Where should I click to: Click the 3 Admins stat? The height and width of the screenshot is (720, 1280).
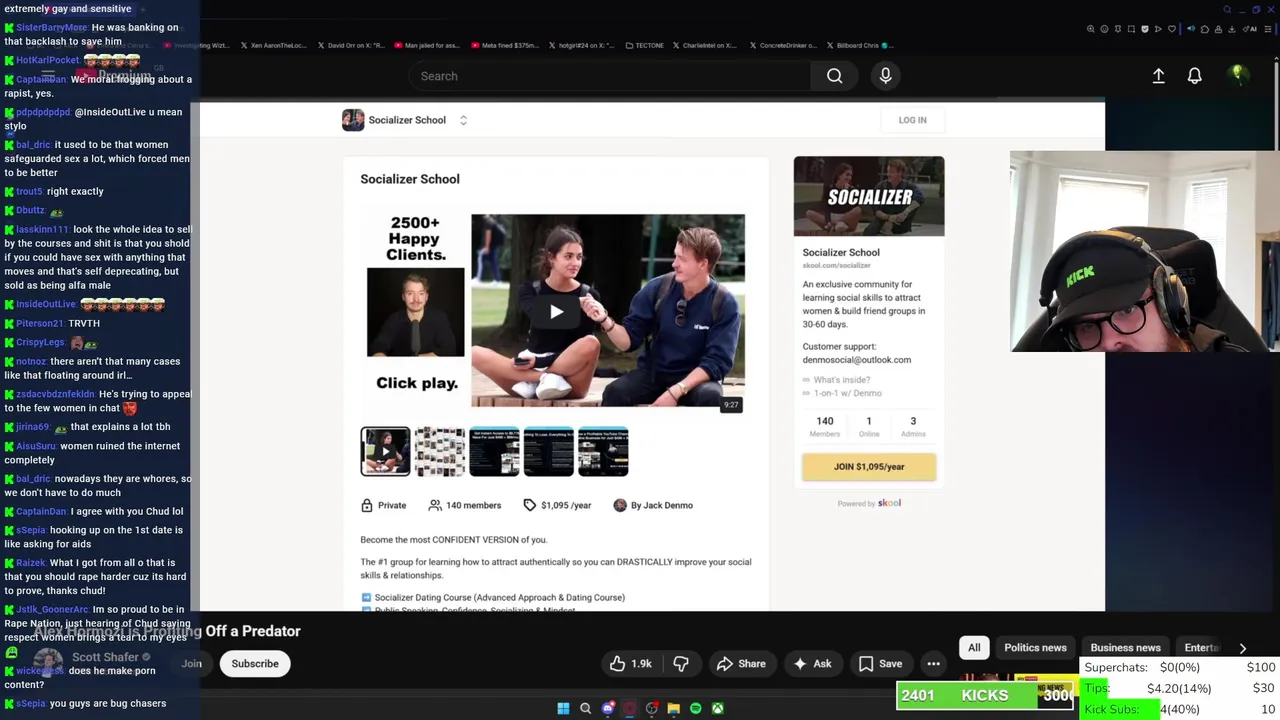912,427
